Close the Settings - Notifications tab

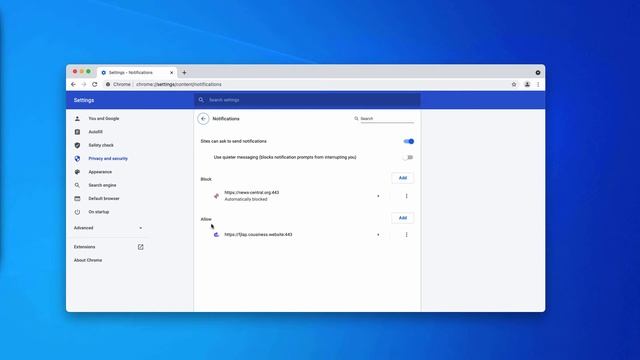[171, 73]
